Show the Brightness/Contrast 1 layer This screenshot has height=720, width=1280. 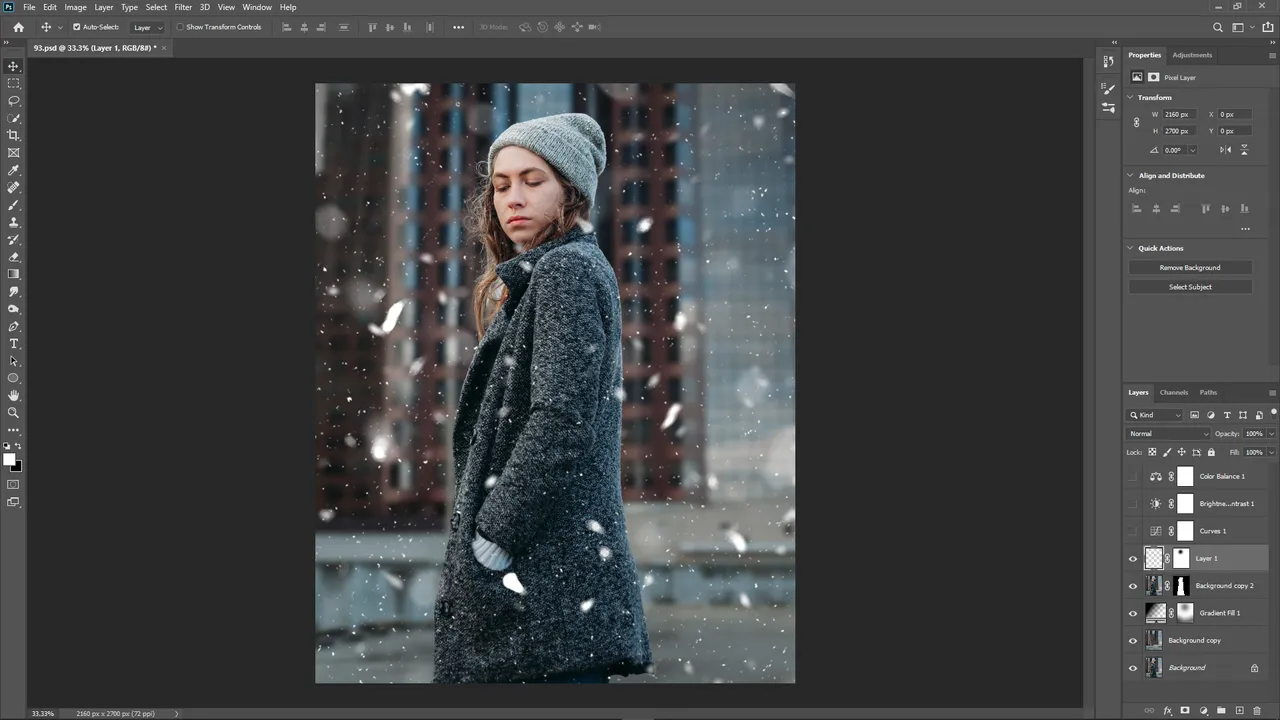coord(1133,504)
